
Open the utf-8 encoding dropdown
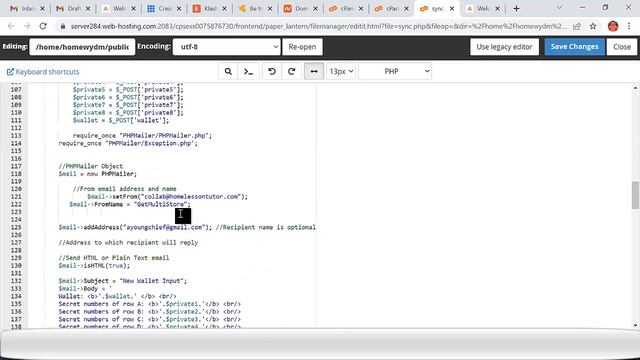tap(227, 47)
